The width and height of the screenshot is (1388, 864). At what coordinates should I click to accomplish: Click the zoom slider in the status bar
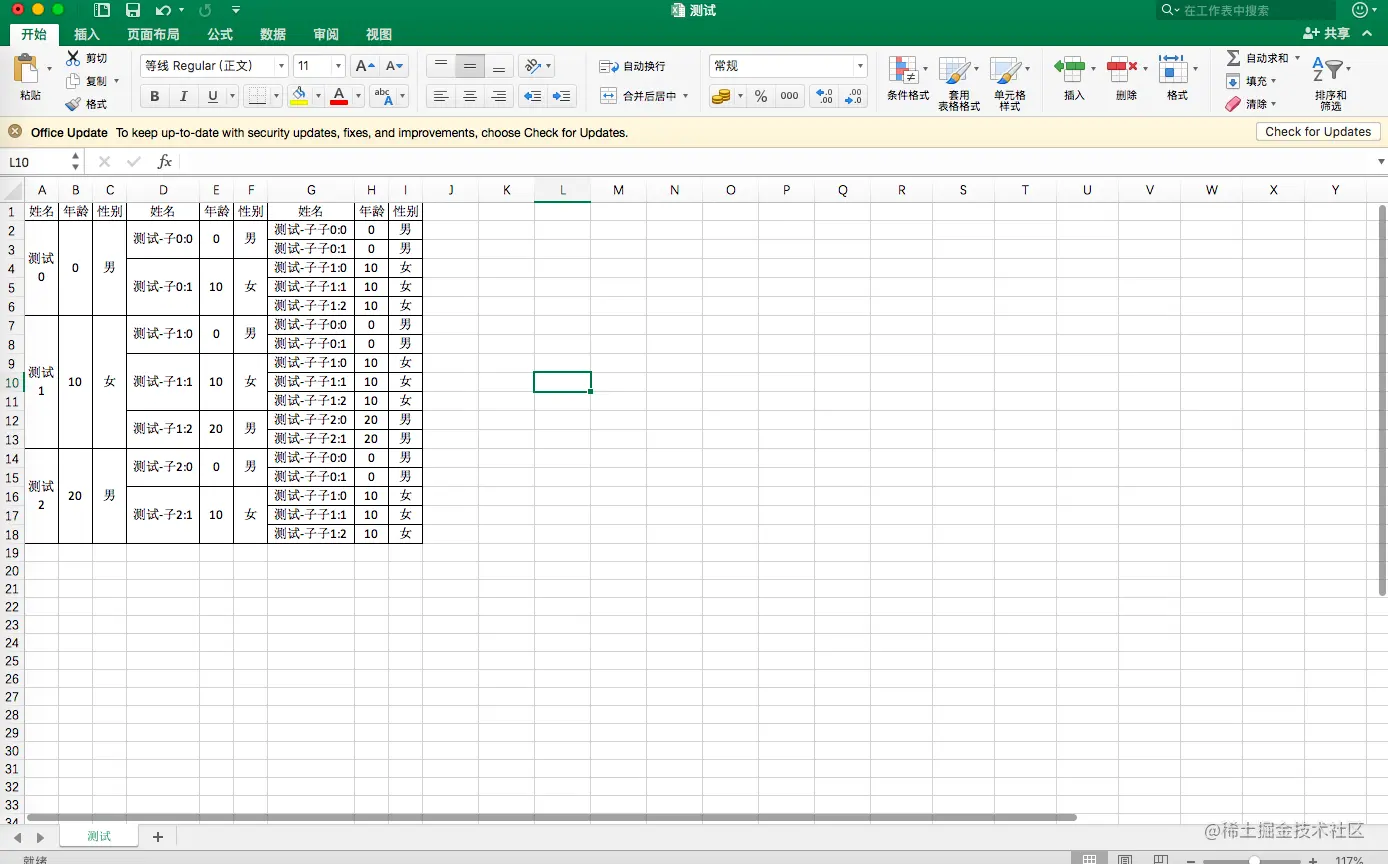pyautogui.click(x=1255, y=860)
